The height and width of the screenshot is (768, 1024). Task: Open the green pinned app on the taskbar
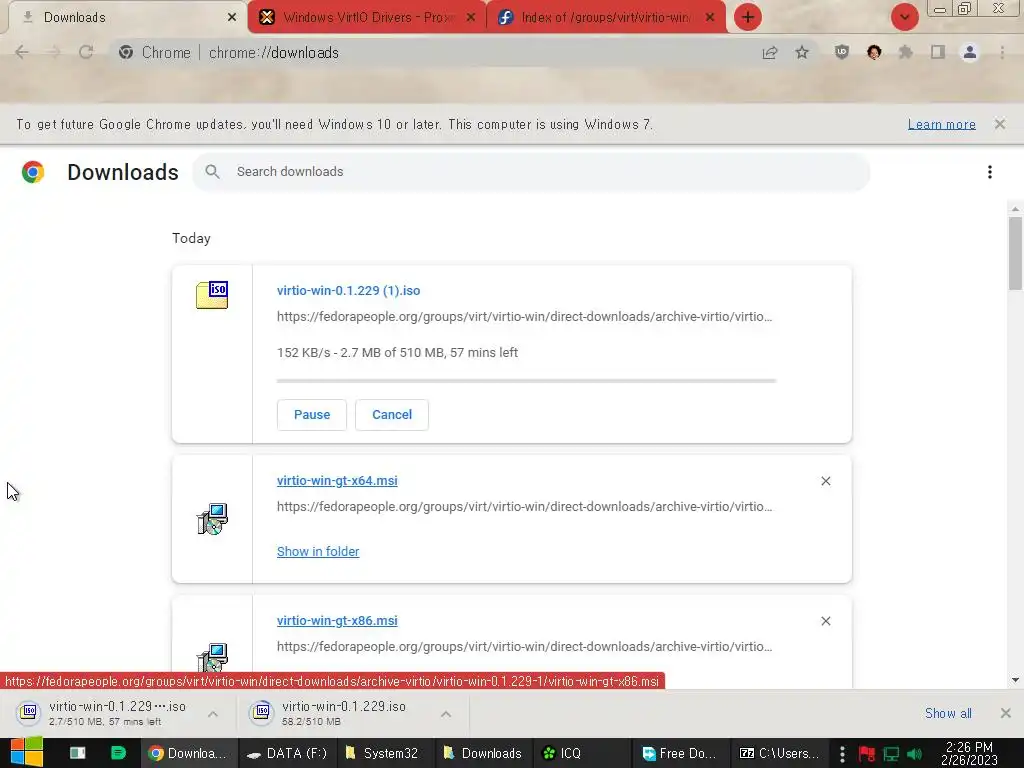[x=118, y=753]
